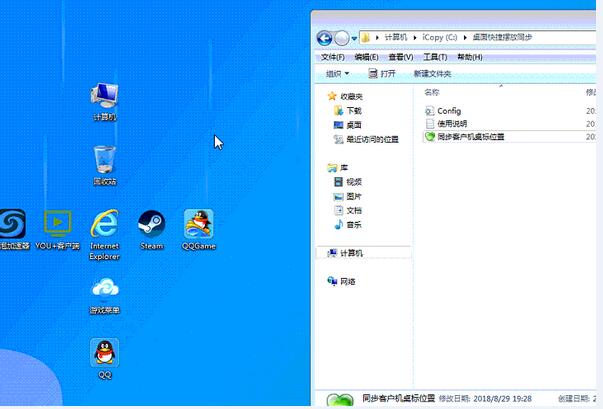Screen dimensions: 603x409
Task: Click green heart icon of 同步客户机桌标位置
Action: 430,136
